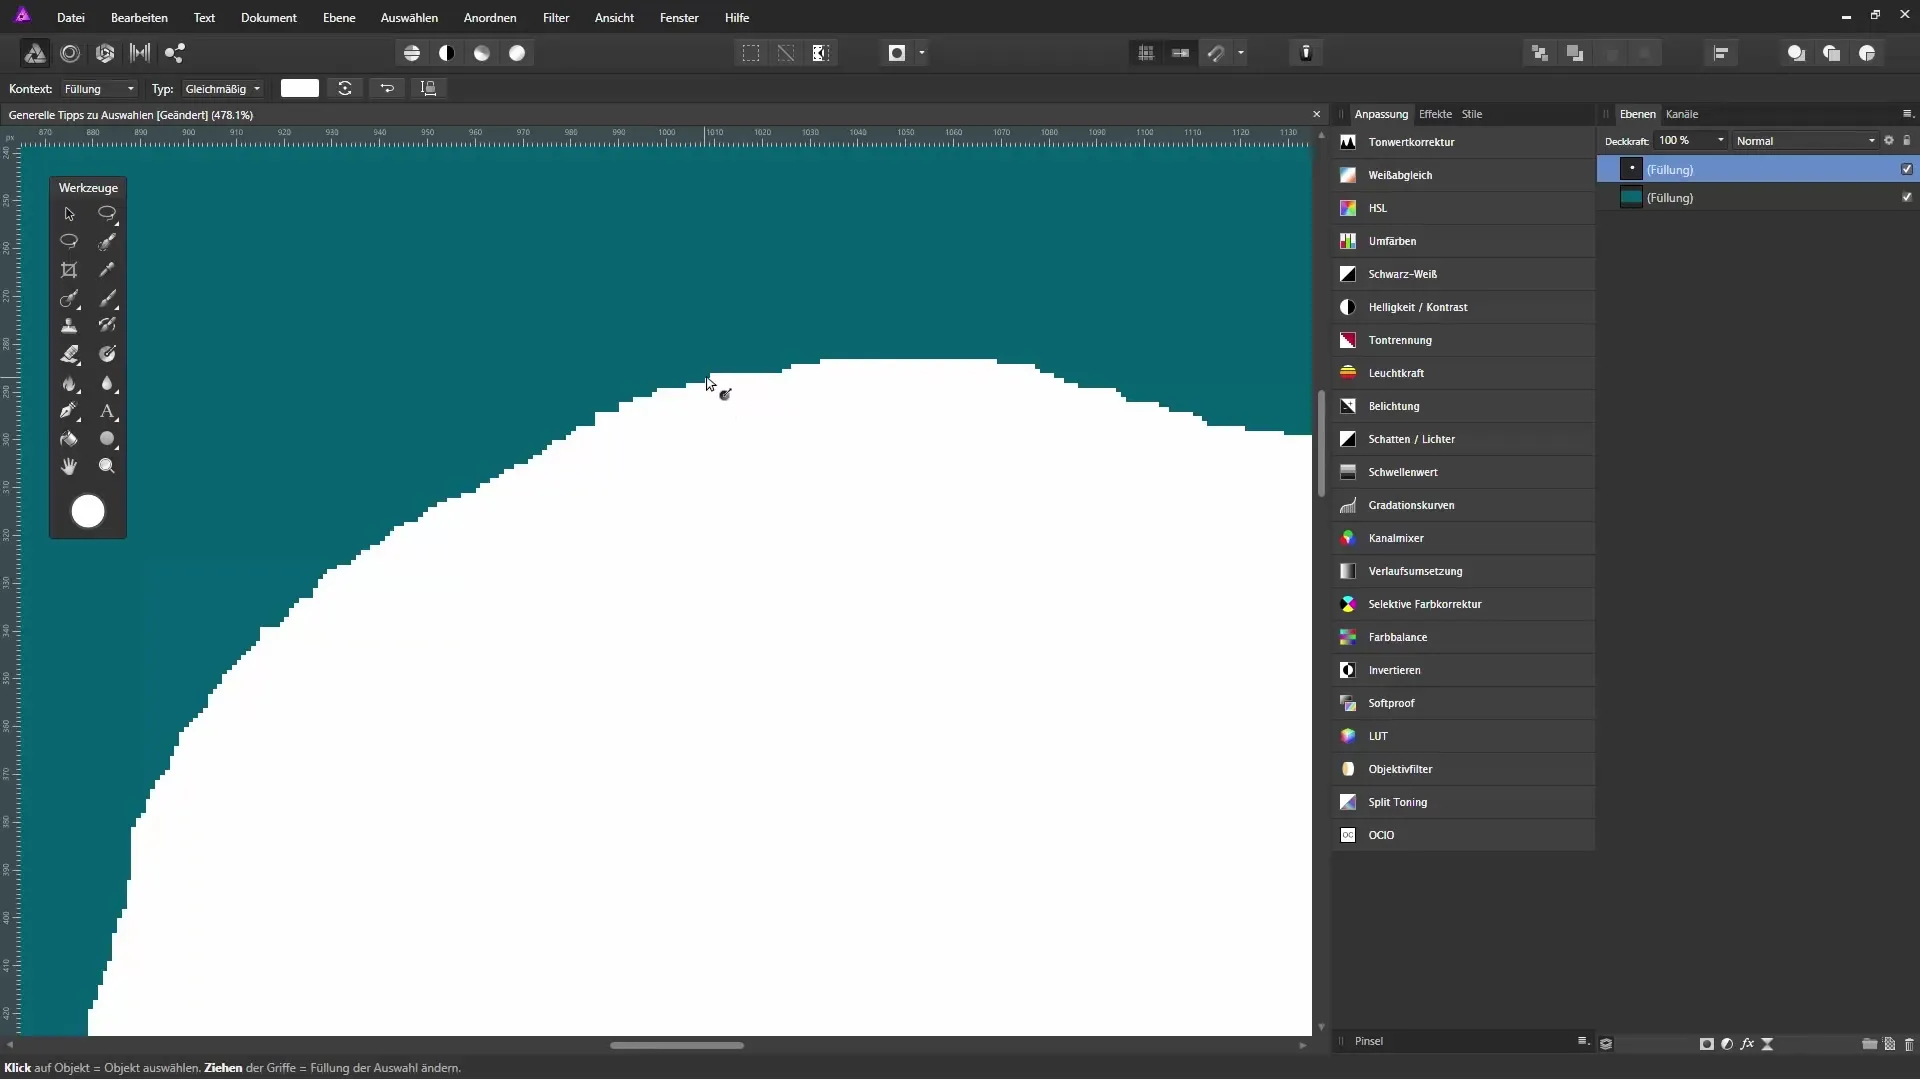Open the Typ Gleichmäßig dropdown
Viewport: 1920px width, 1080px height.
tap(222, 89)
